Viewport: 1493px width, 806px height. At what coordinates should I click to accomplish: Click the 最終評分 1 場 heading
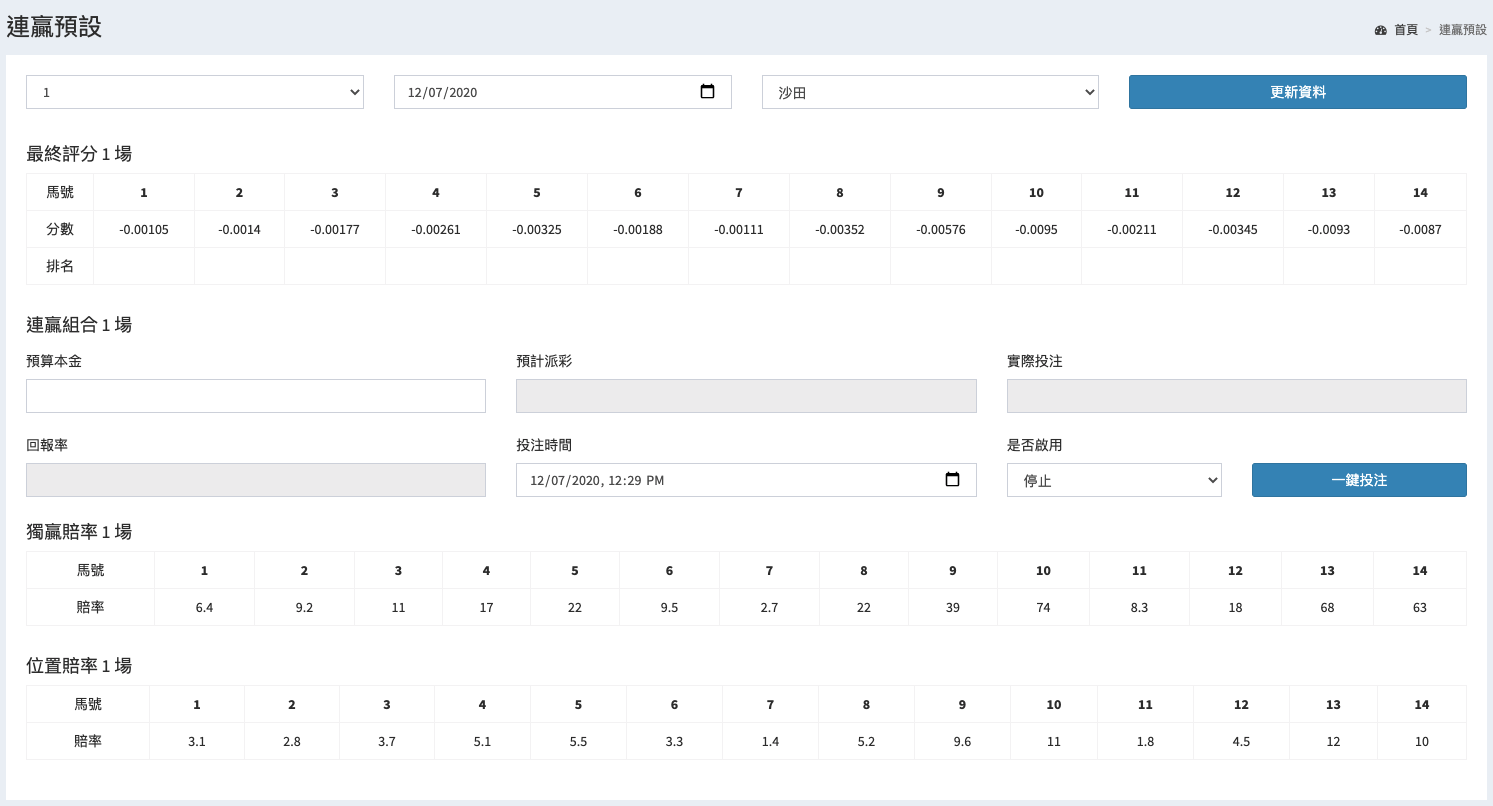[x=79, y=154]
